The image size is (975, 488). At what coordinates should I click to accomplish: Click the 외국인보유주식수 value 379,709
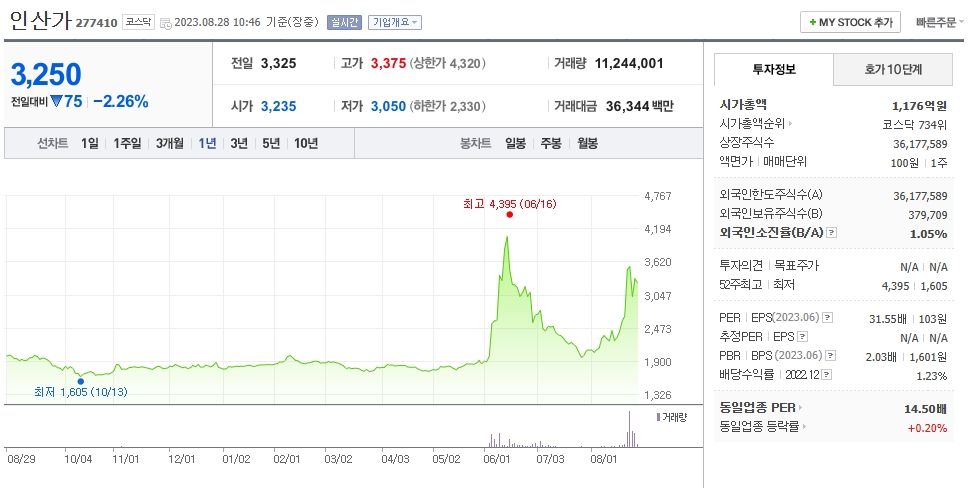(928, 215)
